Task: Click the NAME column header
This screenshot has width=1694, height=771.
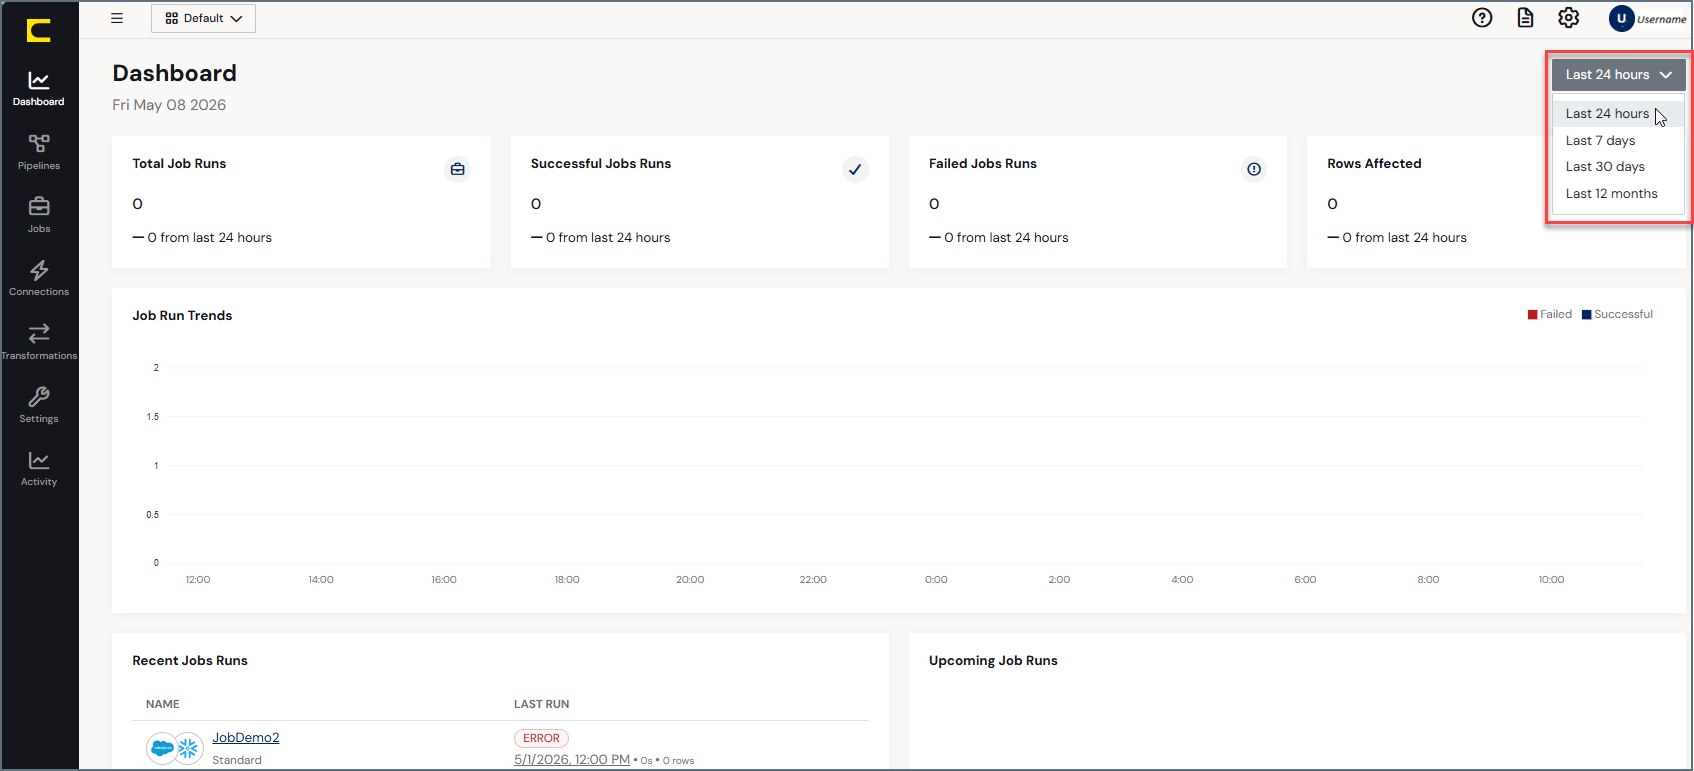Action: pos(163,704)
